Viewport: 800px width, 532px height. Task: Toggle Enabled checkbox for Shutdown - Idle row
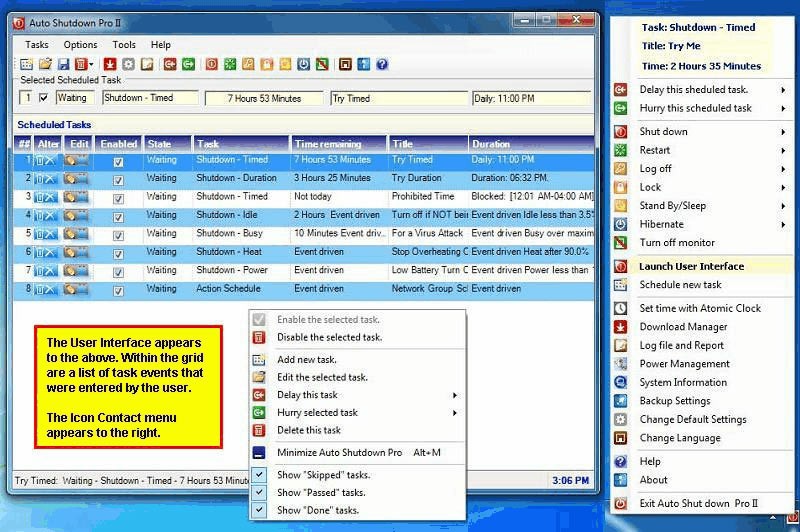pyautogui.click(x=118, y=217)
